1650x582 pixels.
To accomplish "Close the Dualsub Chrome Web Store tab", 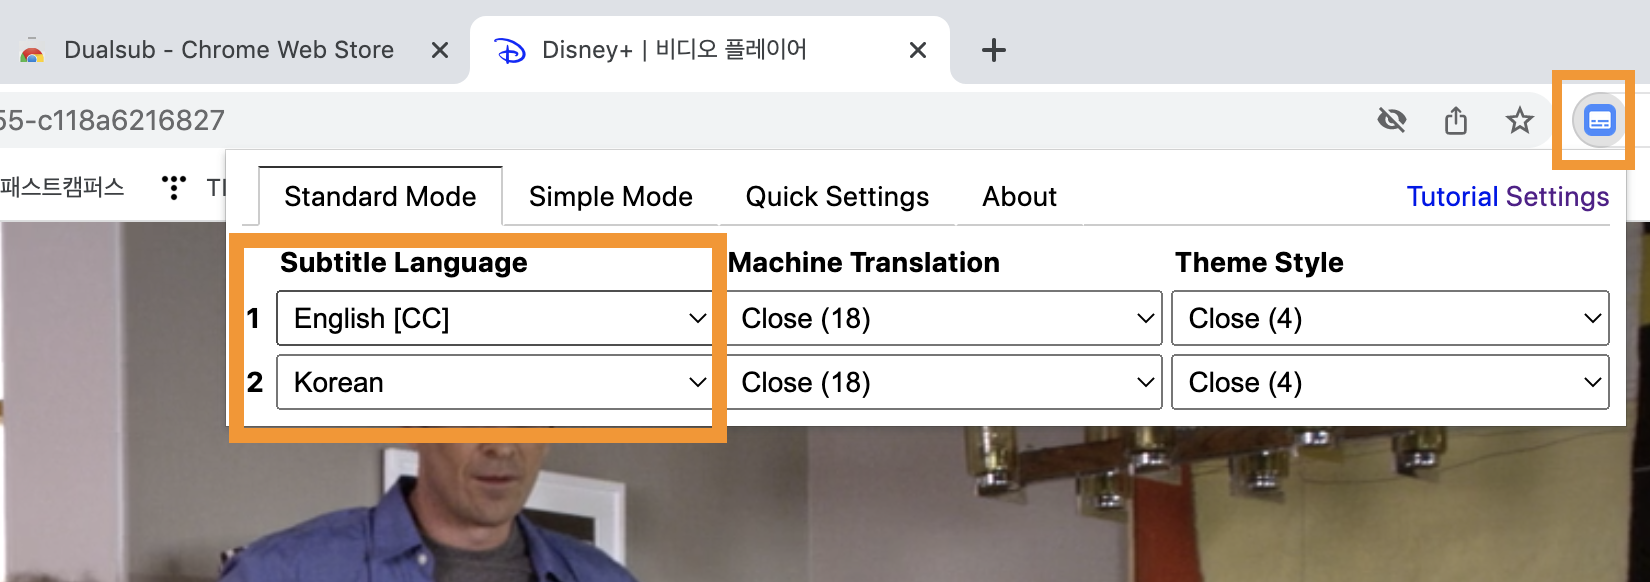I will click(439, 50).
